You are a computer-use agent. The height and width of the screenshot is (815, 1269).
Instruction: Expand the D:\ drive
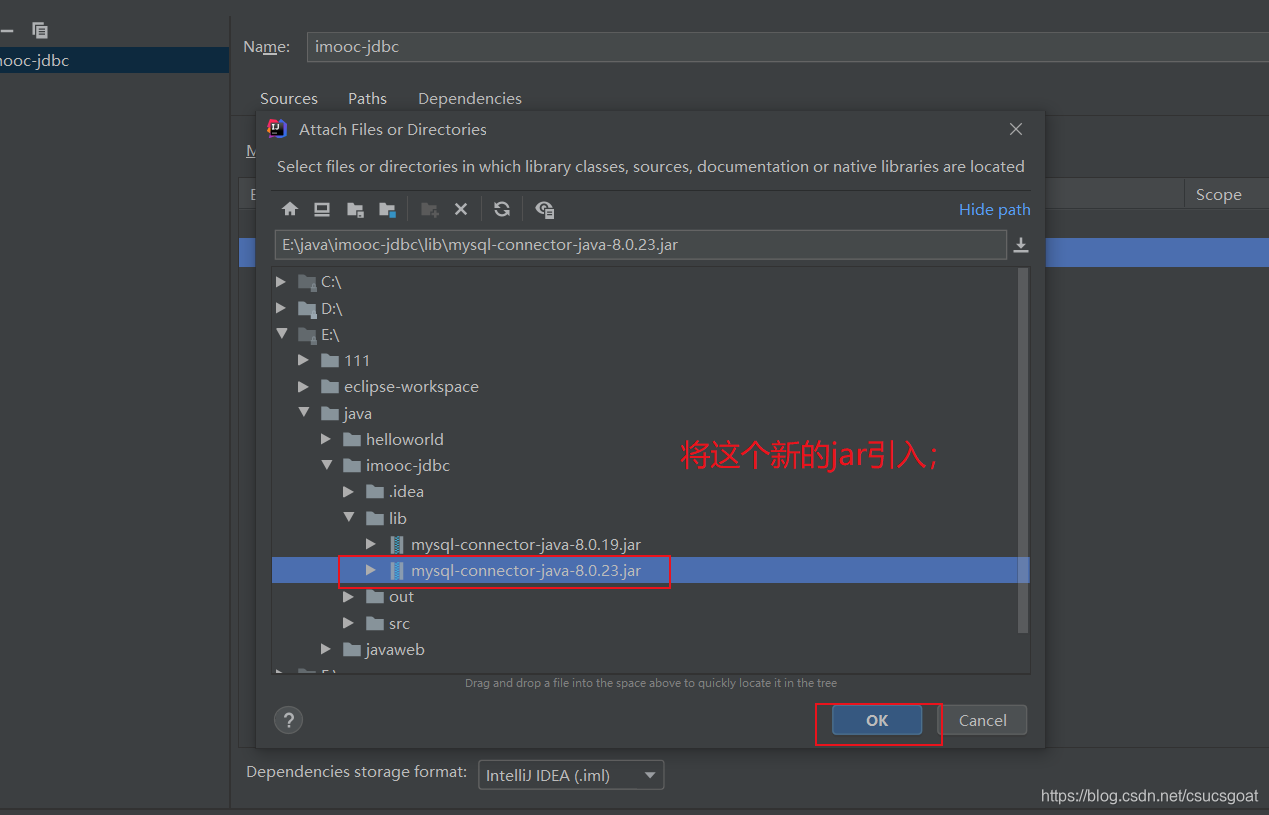point(281,309)
